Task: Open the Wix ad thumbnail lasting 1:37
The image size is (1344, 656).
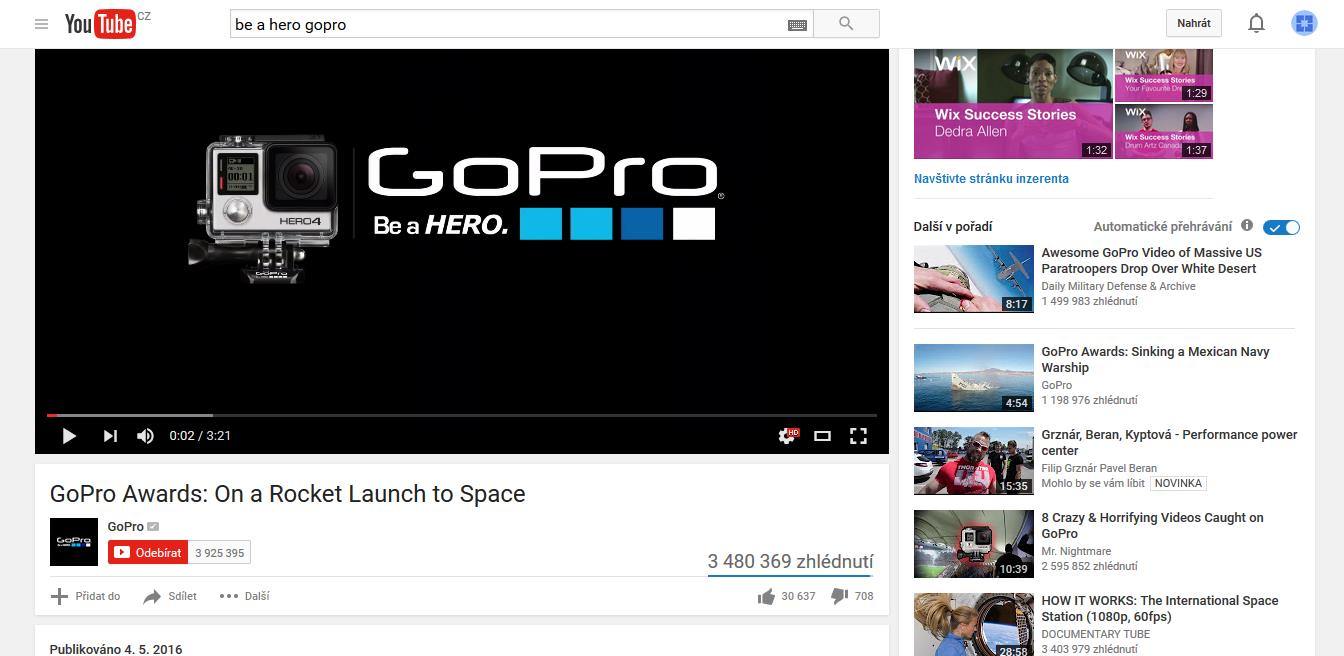Action: [1164, 132]
